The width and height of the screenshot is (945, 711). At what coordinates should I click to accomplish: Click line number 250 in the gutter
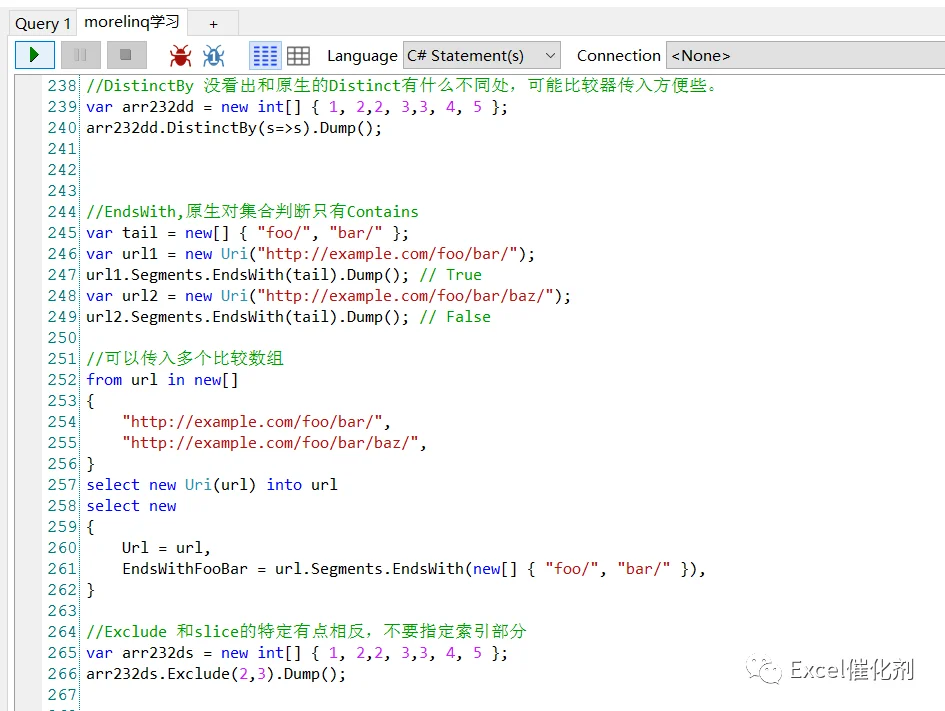tap(62, 338)
